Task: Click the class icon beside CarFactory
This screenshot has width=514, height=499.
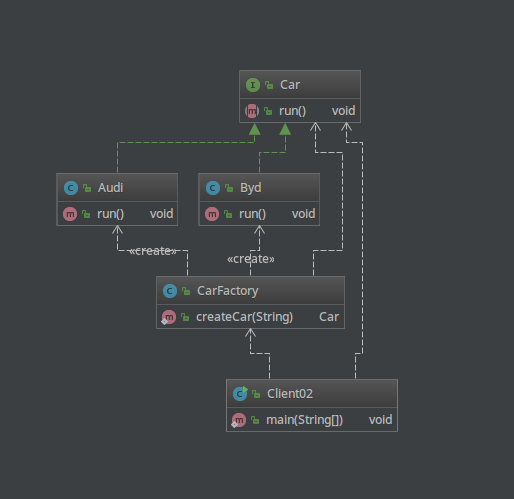Action: [170, 291]
